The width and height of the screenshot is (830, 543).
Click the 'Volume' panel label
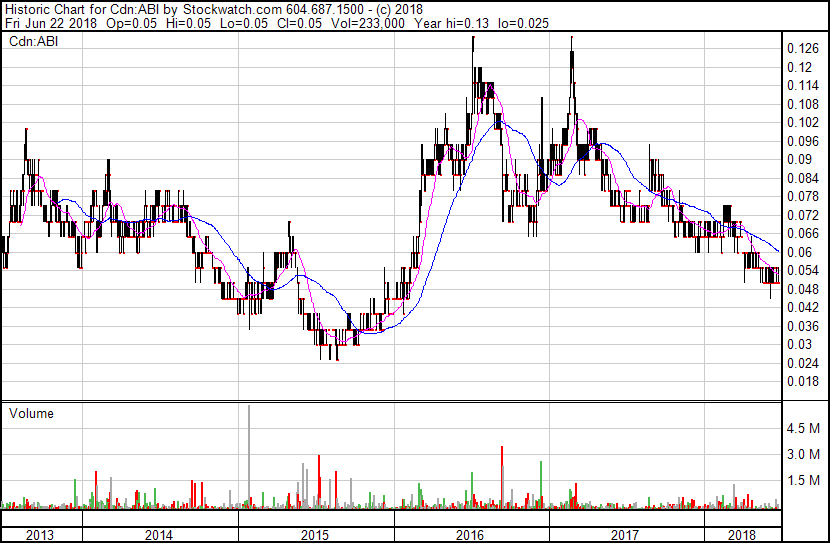click(31, 413)
